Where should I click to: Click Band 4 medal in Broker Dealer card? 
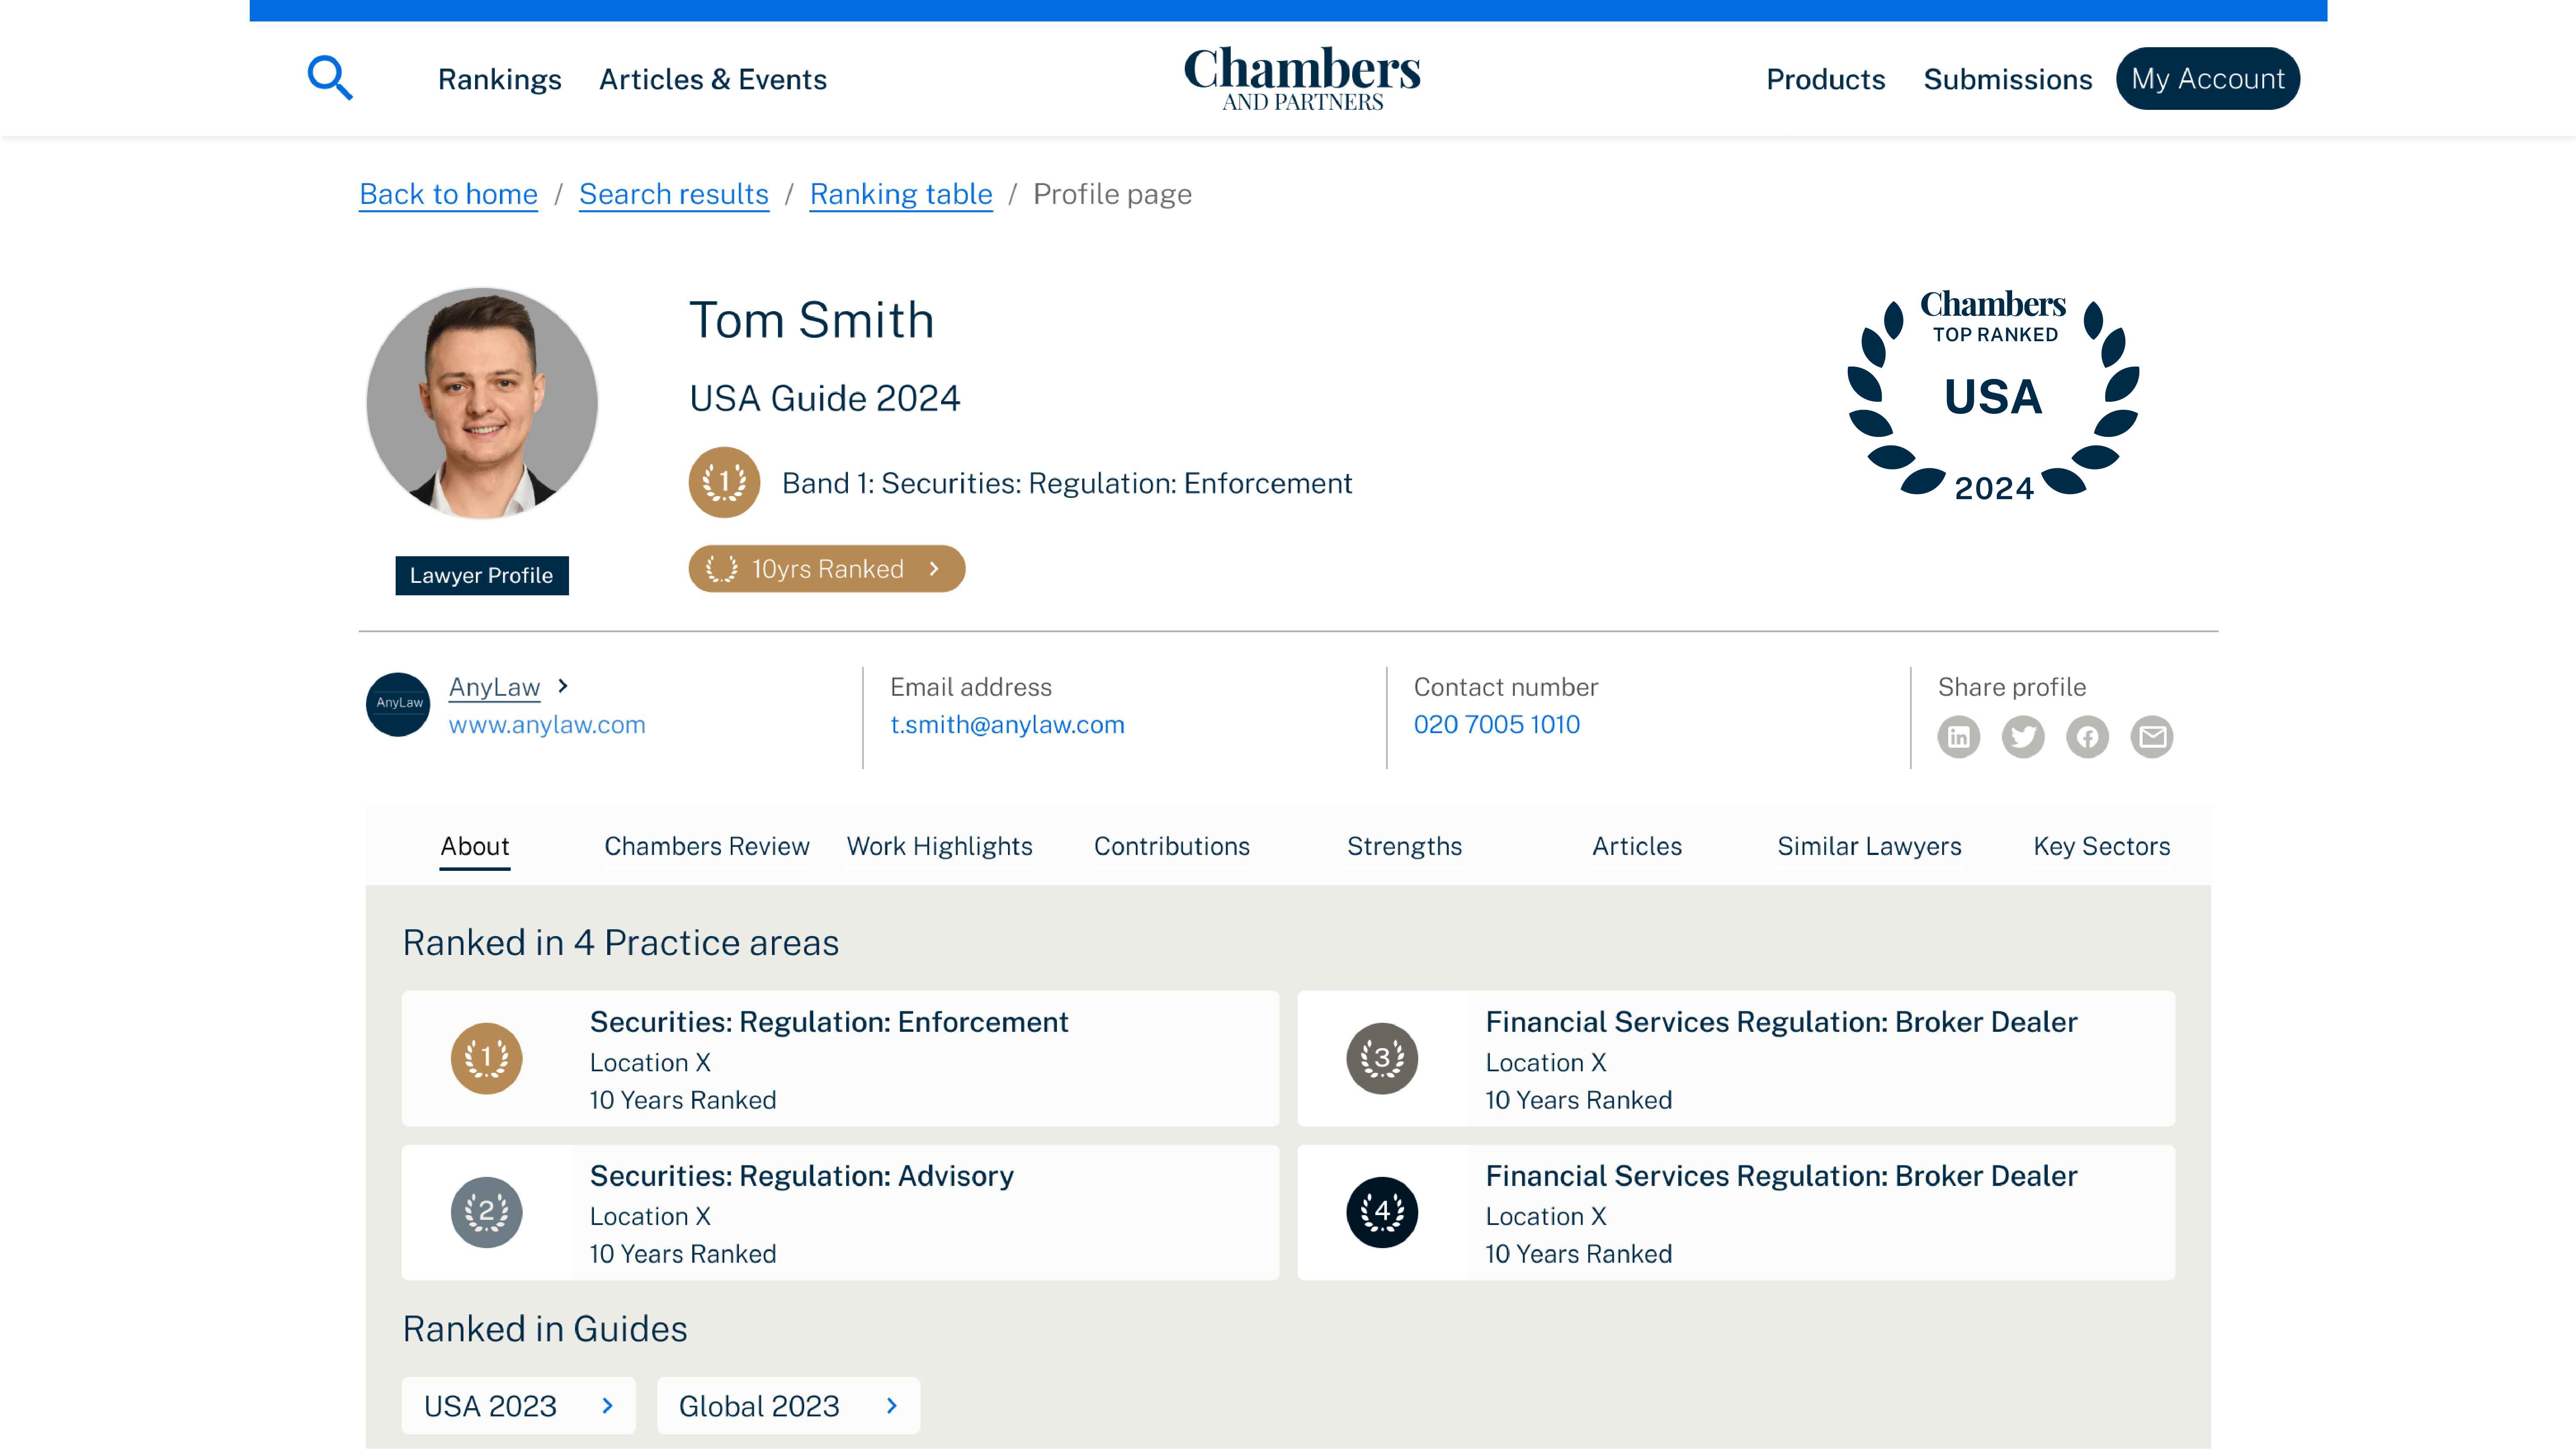[1382, 1212]
